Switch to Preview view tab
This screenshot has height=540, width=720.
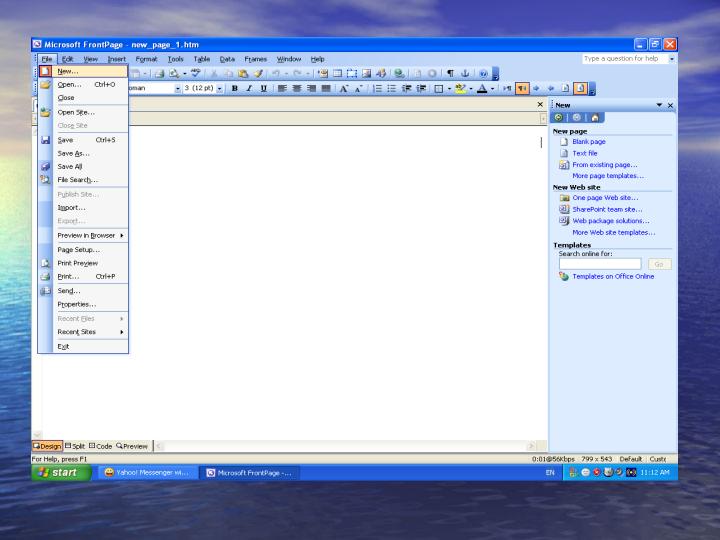tap(132, 446)
